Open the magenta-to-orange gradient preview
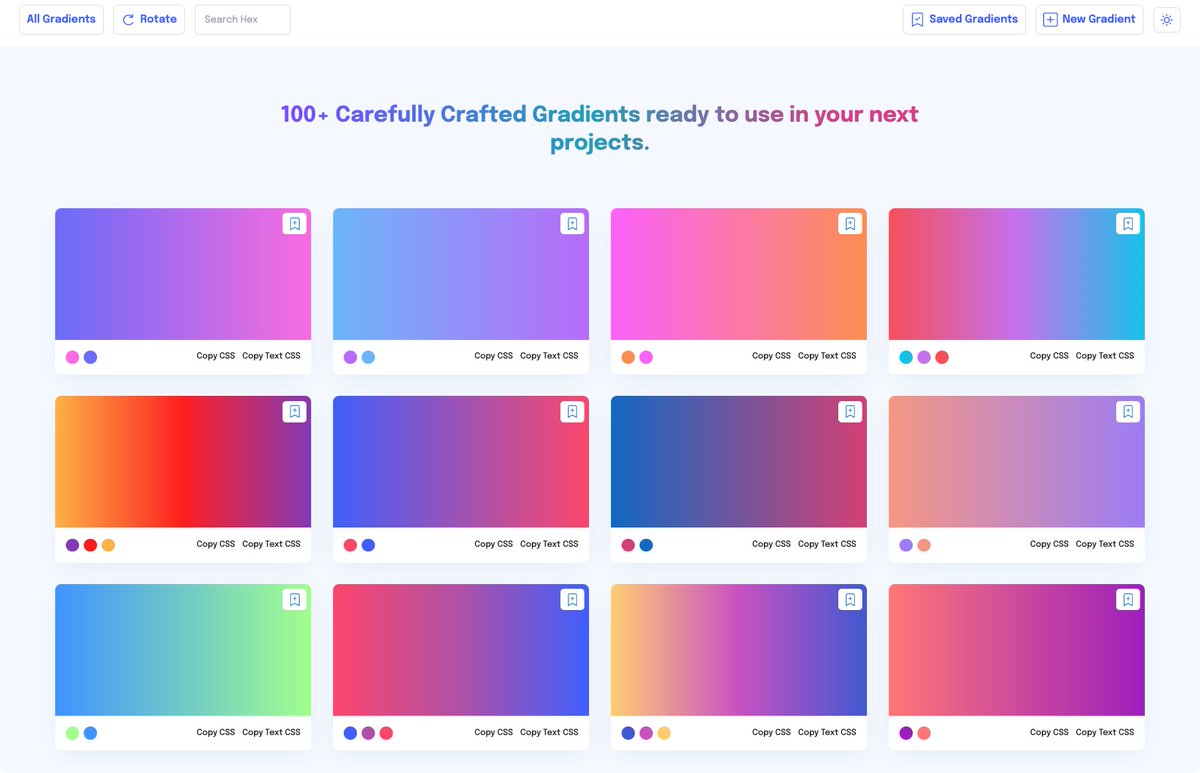This screenshot has height=773, width=1200. 739,274
